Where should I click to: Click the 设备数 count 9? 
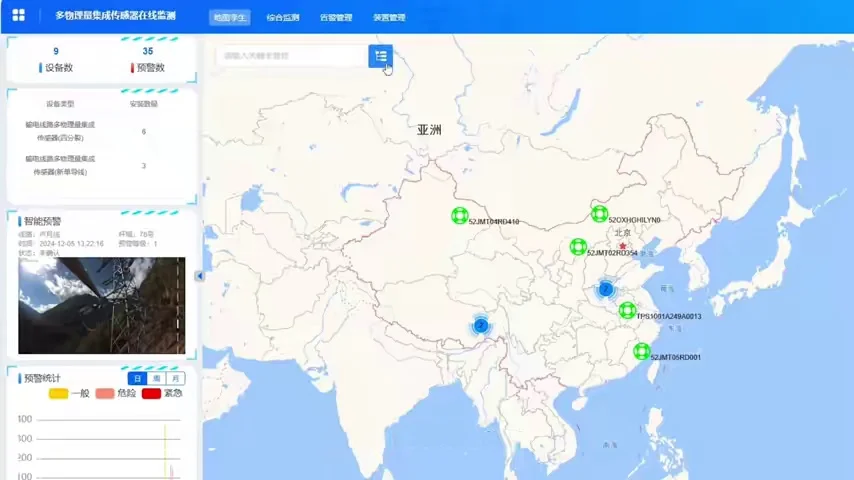tap(56, 51)
